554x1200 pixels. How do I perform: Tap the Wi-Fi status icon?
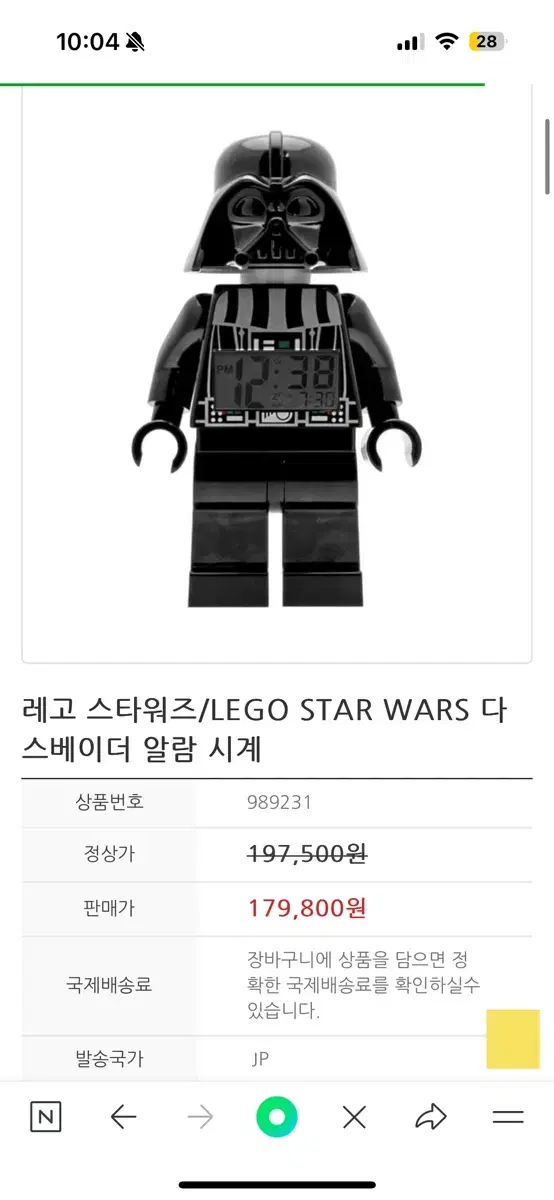click(x=447, y=42)
